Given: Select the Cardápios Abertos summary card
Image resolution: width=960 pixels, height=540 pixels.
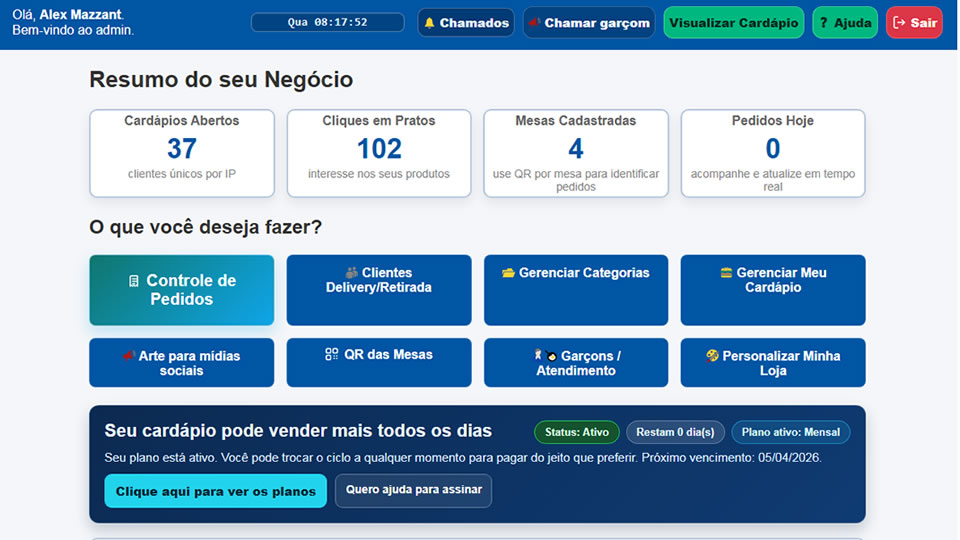Looking at the screenshot, I should 181,153.
